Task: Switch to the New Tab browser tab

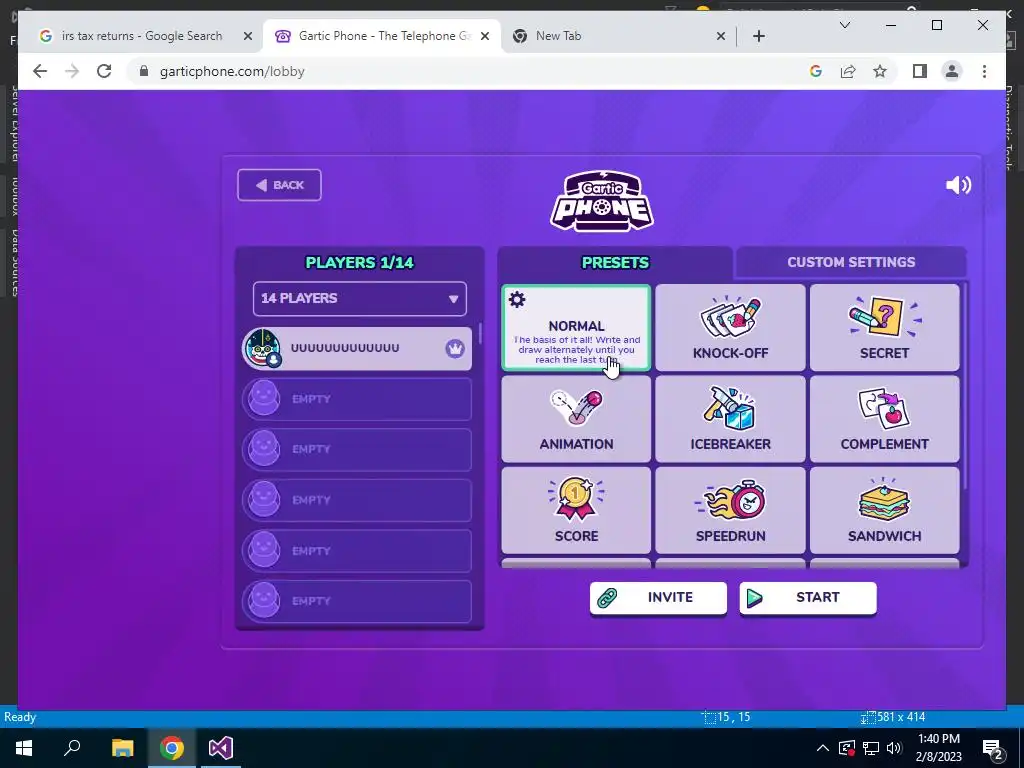Action: coord(614,36)
